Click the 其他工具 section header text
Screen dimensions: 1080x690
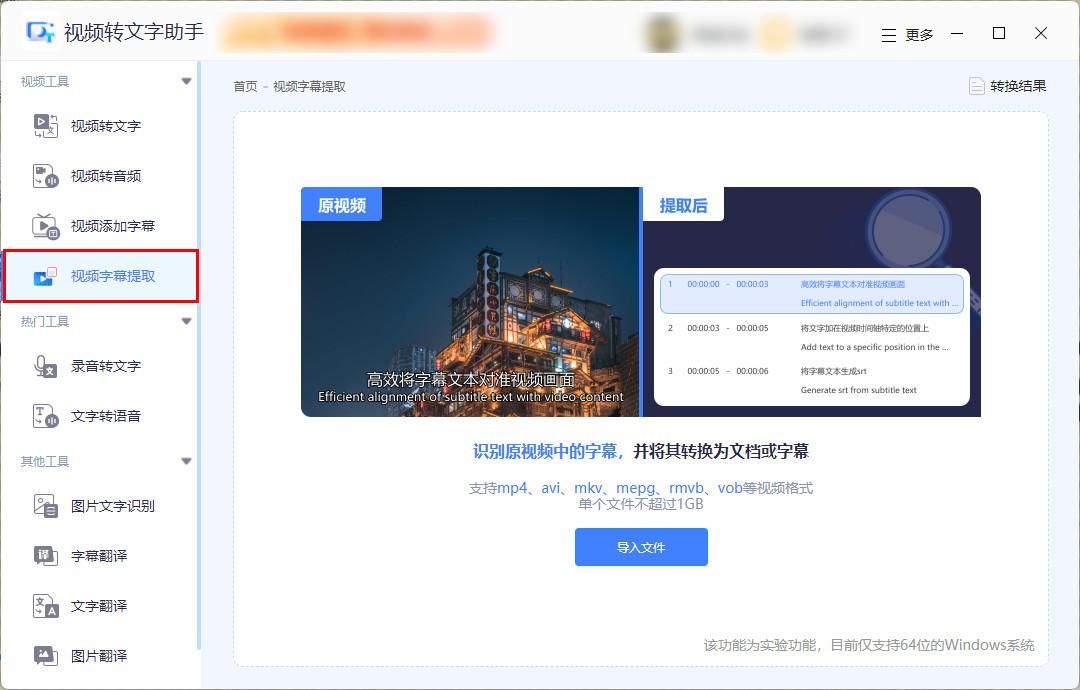coord(45,461)
